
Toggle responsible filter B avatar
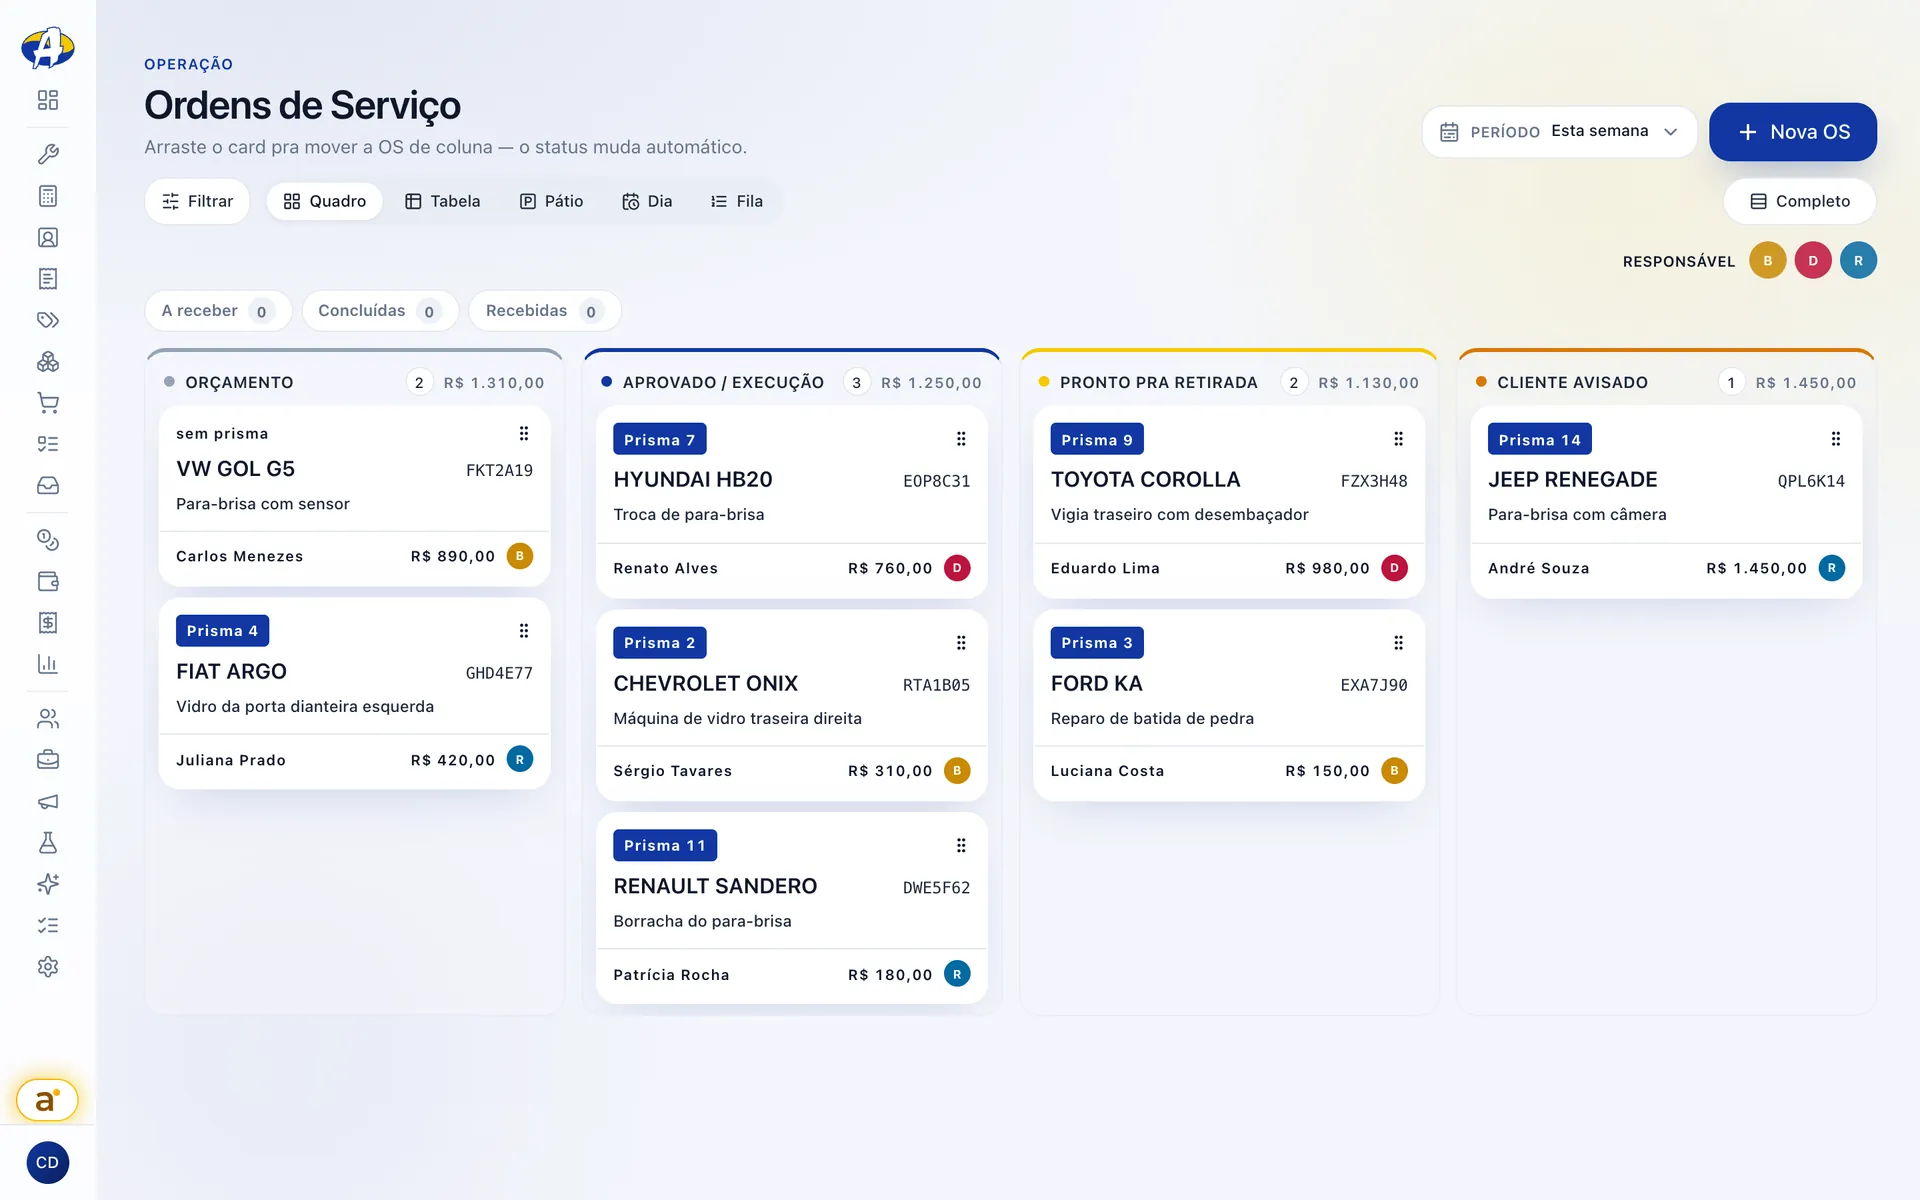point(1767,261)
